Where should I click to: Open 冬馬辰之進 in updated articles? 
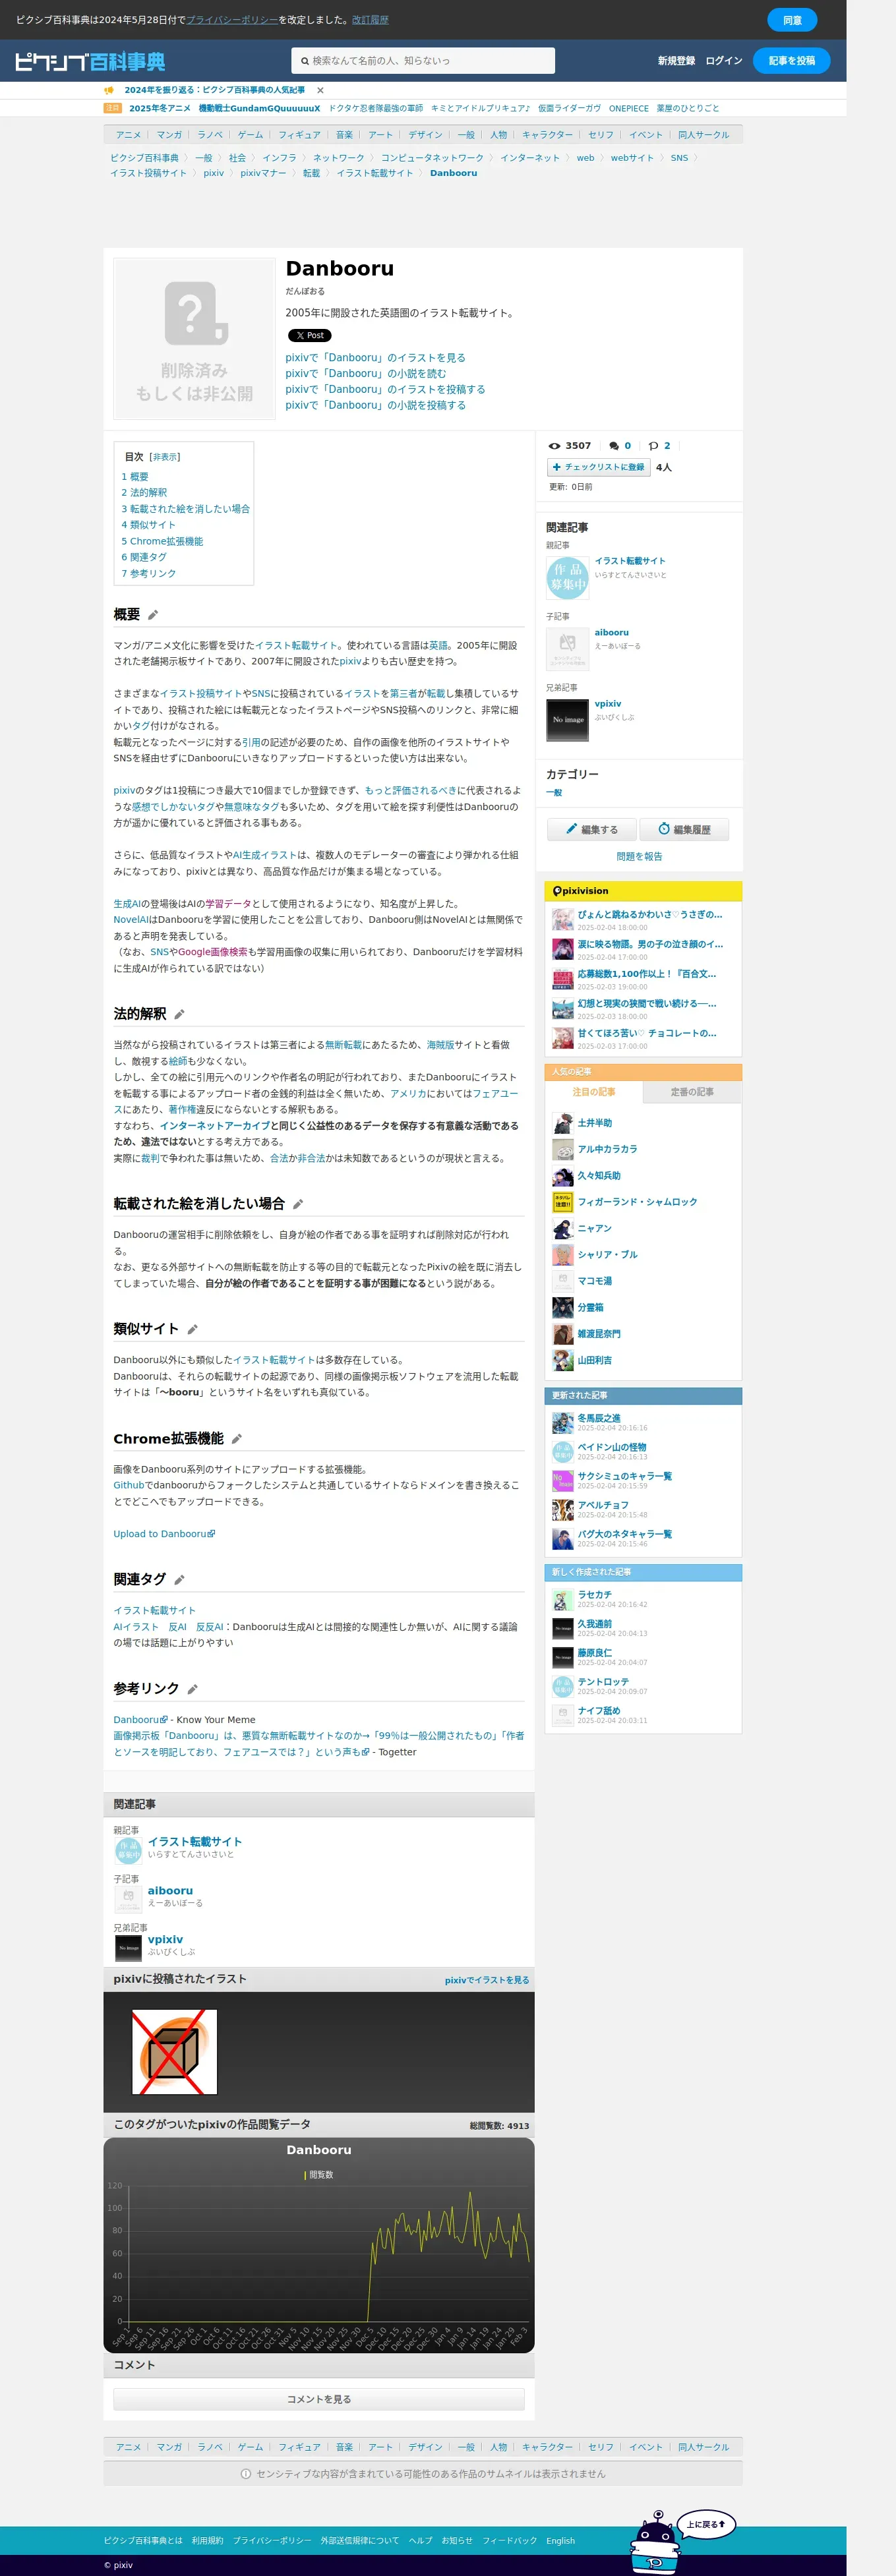[x=598, y=1418]
